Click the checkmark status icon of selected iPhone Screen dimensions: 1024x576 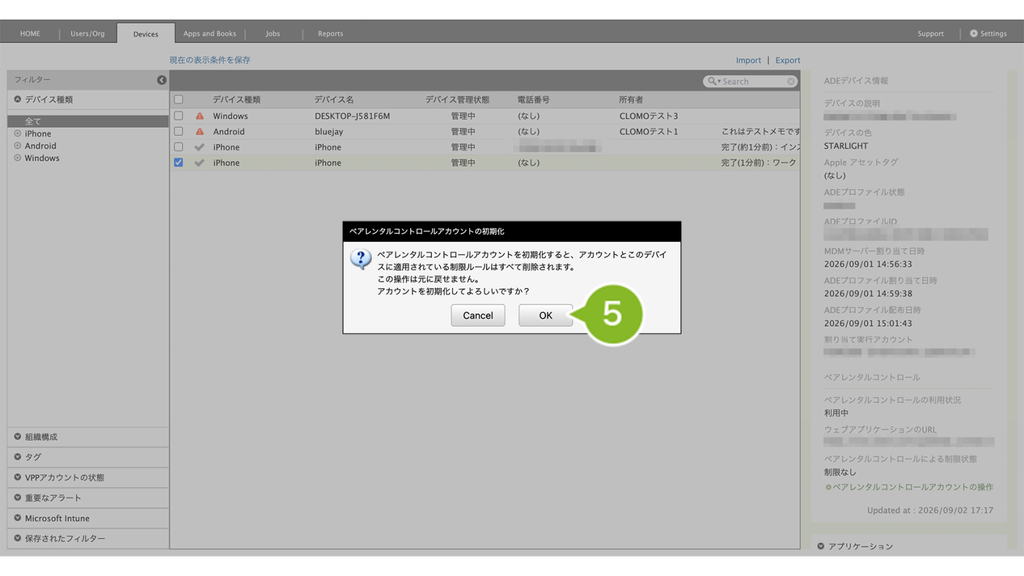pos(200,163)
